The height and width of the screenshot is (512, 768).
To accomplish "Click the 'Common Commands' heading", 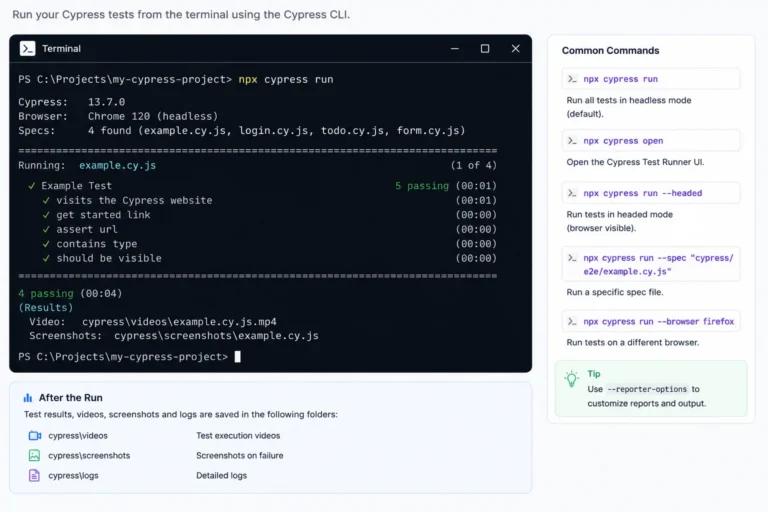I will [x=610, y=50].
